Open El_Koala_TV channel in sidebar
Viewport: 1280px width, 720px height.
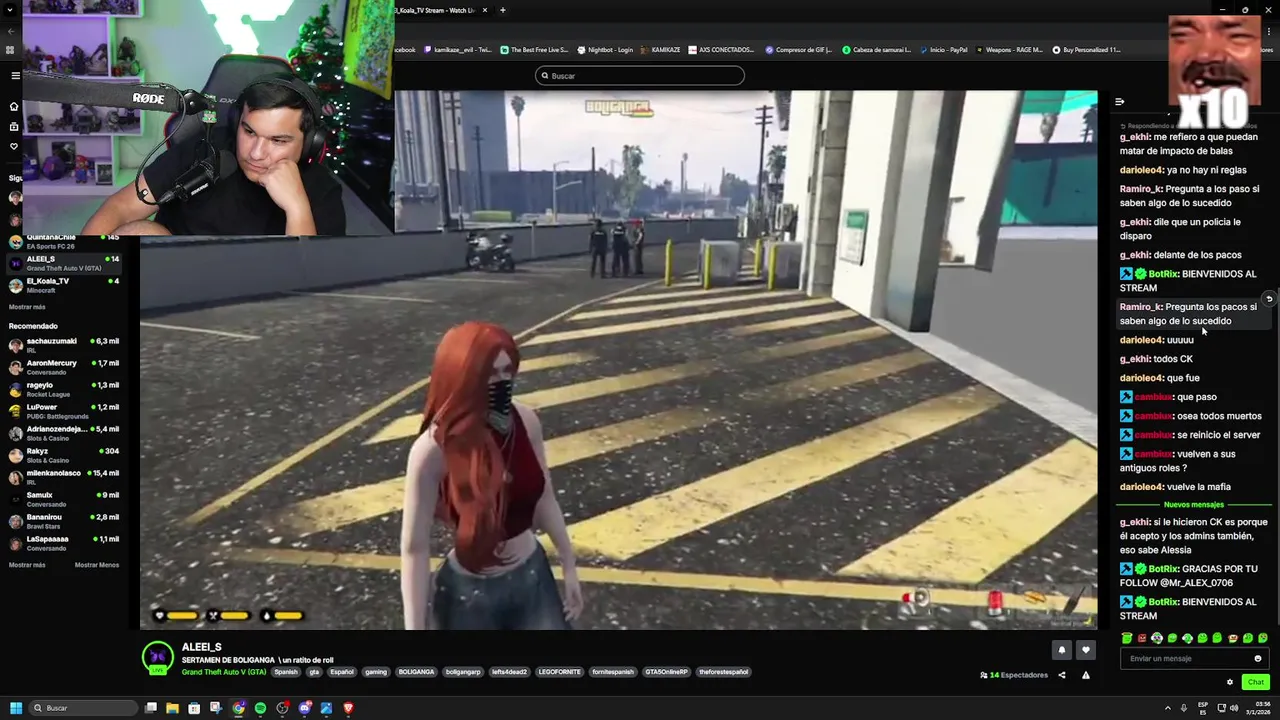click(x=64, y=285)
